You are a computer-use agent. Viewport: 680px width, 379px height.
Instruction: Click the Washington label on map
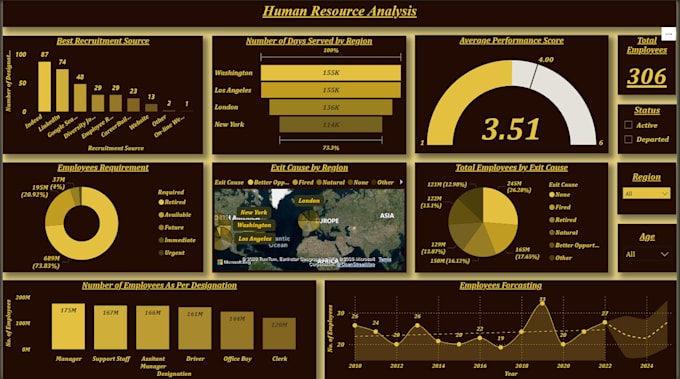[254, 225]
